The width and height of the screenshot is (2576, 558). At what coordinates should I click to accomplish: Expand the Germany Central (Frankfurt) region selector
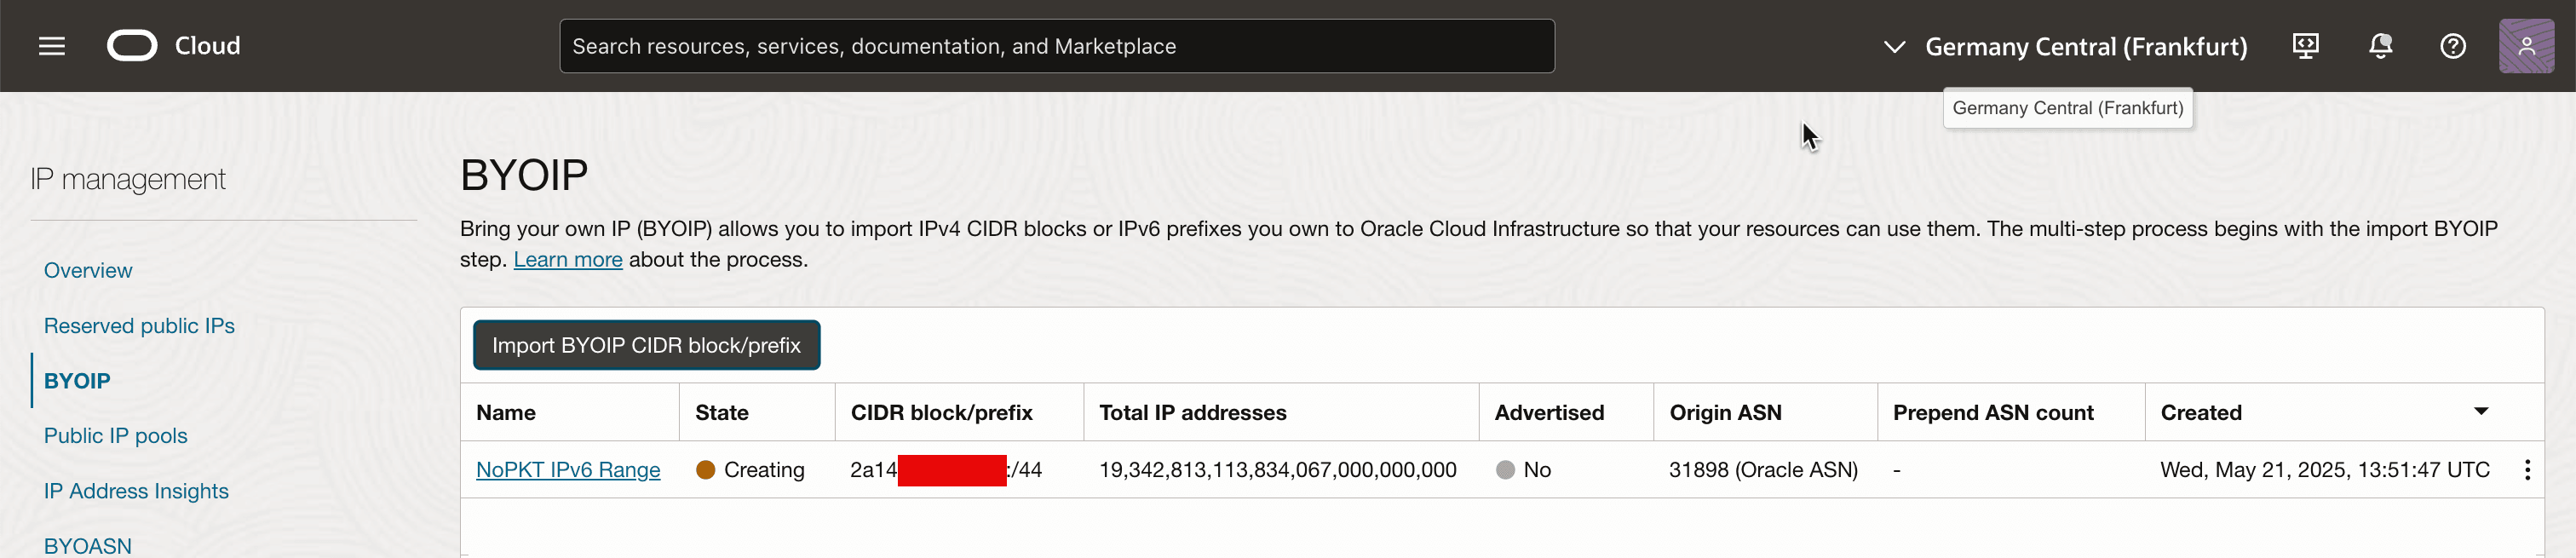pyautogui.click(x=2066, y=47)
